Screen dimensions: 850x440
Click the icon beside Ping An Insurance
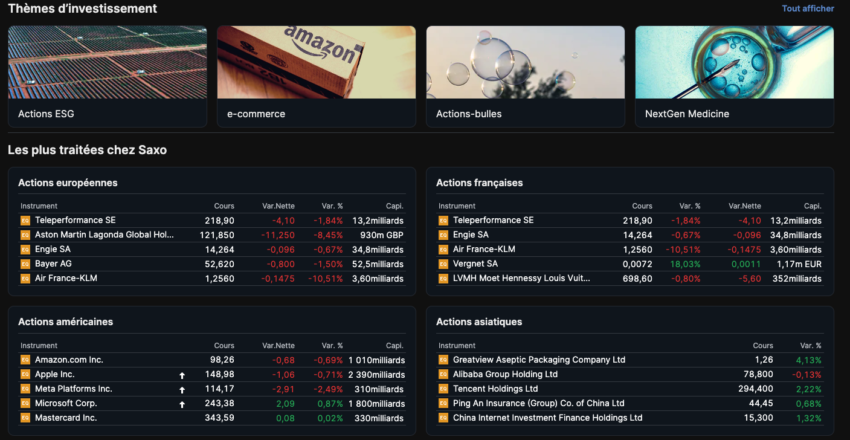[443, 404]
